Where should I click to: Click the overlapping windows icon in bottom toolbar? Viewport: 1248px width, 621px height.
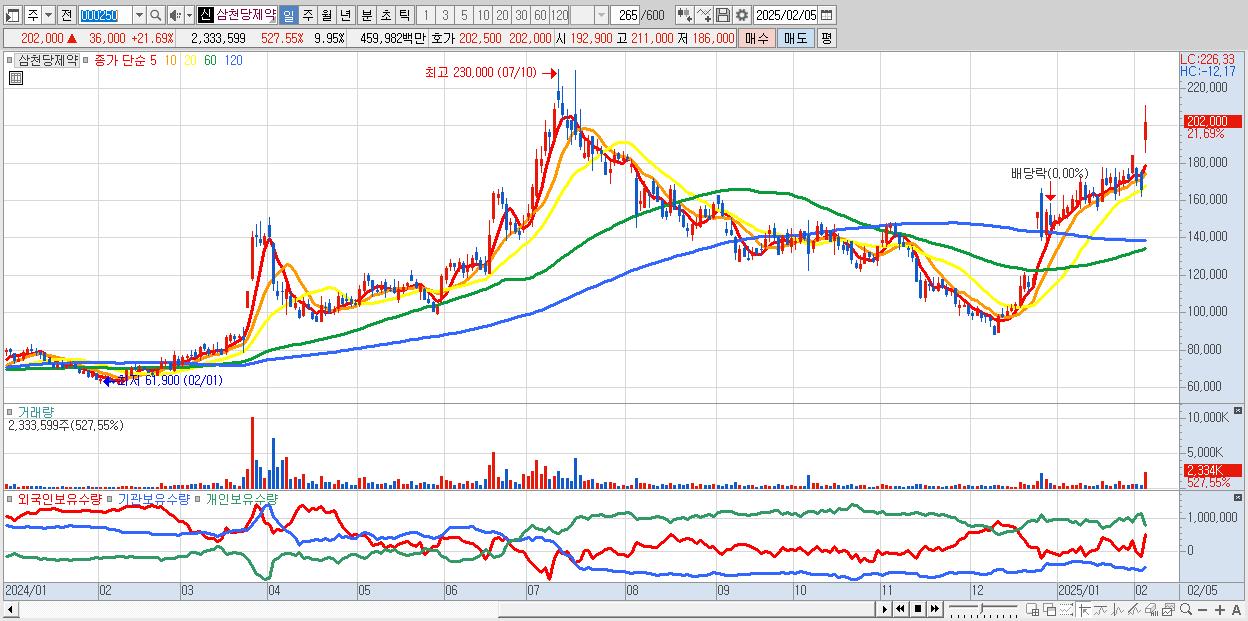(1049, 610)
